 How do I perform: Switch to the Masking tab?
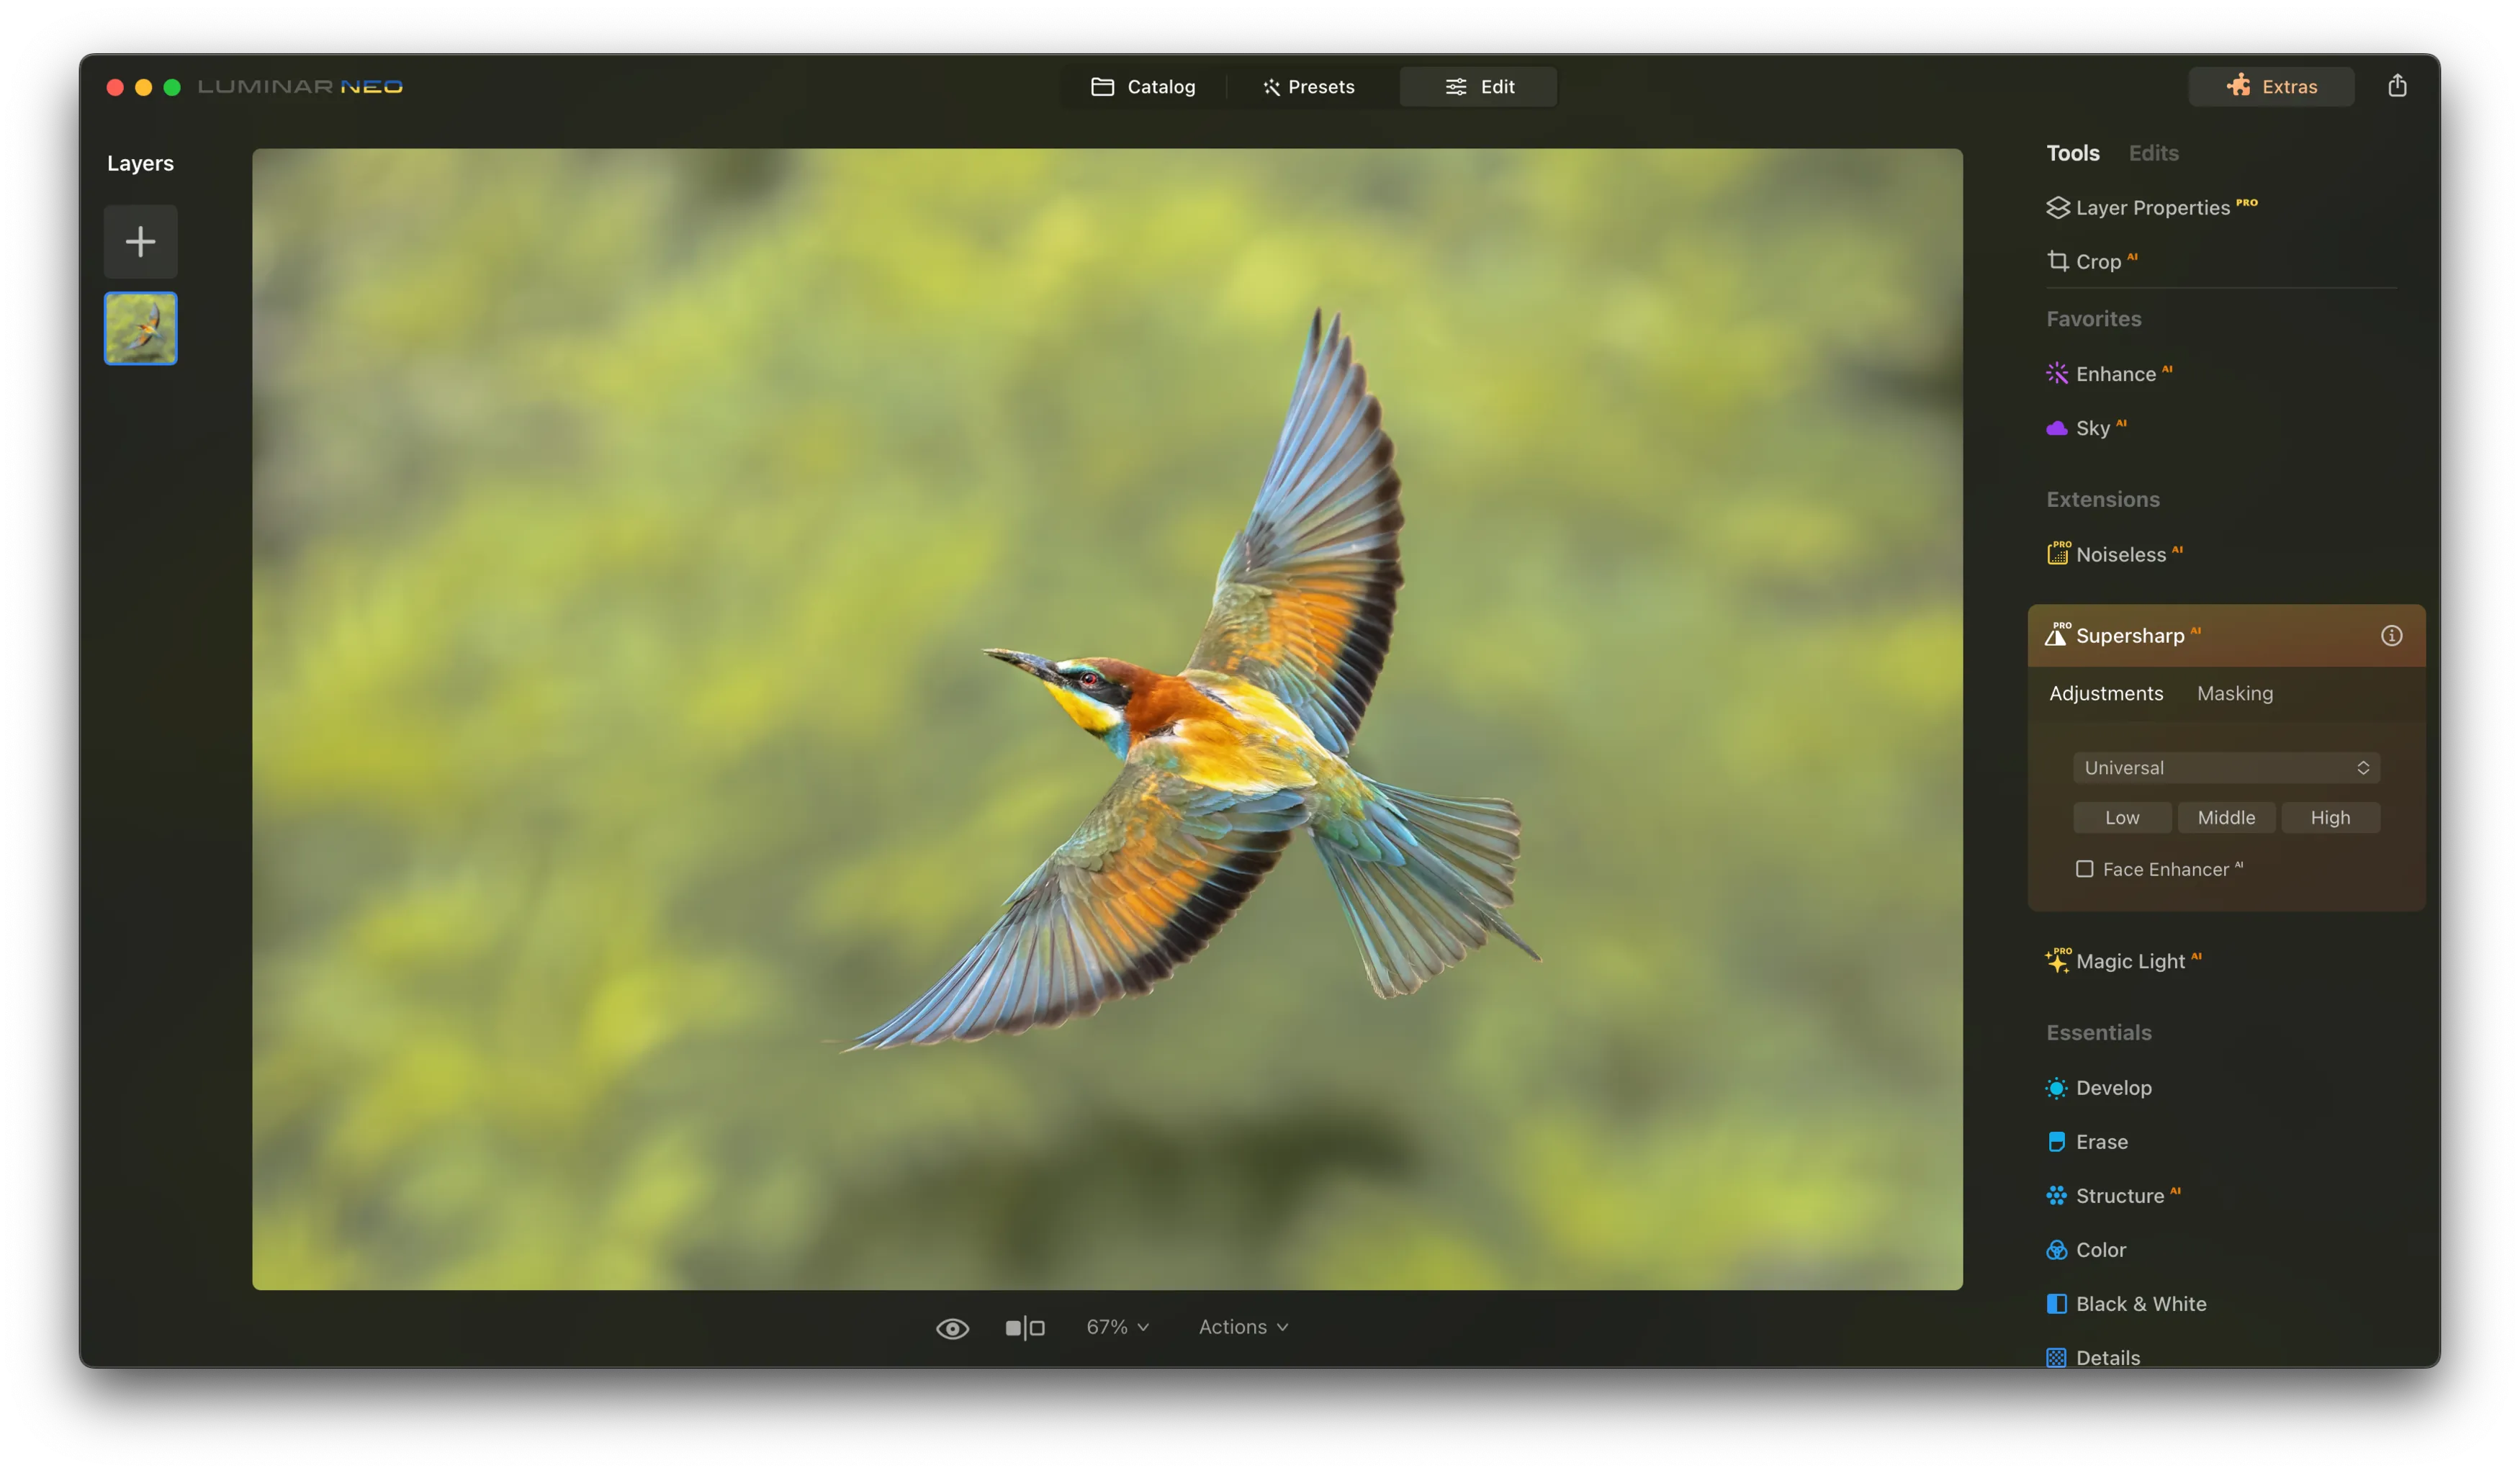[x=2234, y=693]
